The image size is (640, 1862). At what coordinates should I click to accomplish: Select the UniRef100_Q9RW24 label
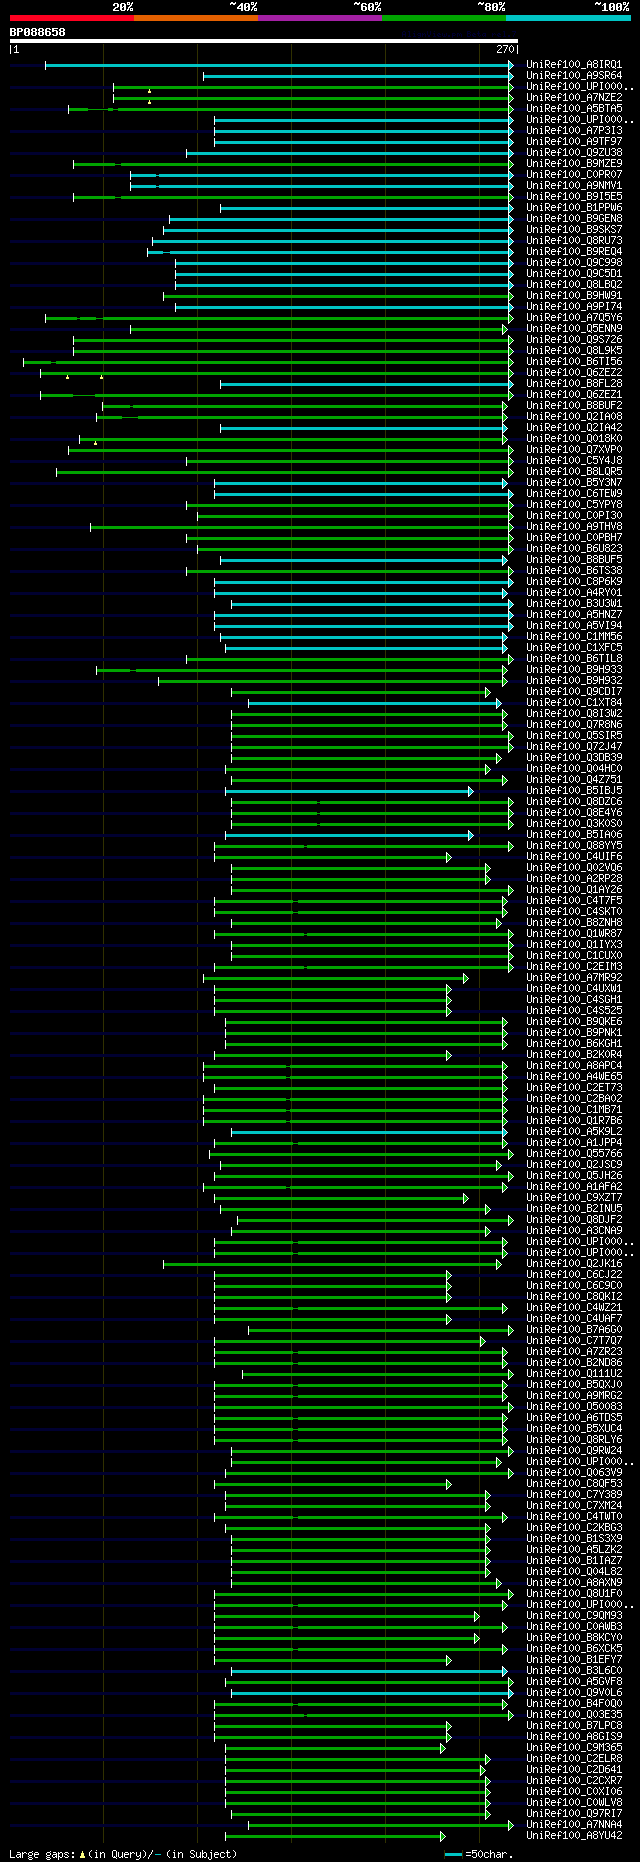[574, 1451]
